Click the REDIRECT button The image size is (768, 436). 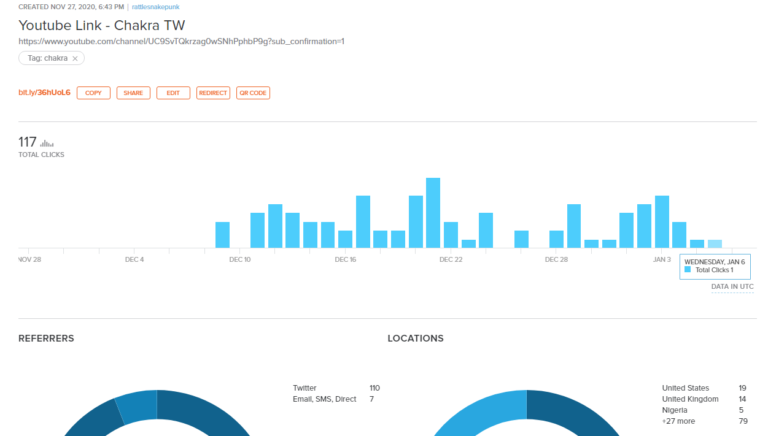(213, 93)
